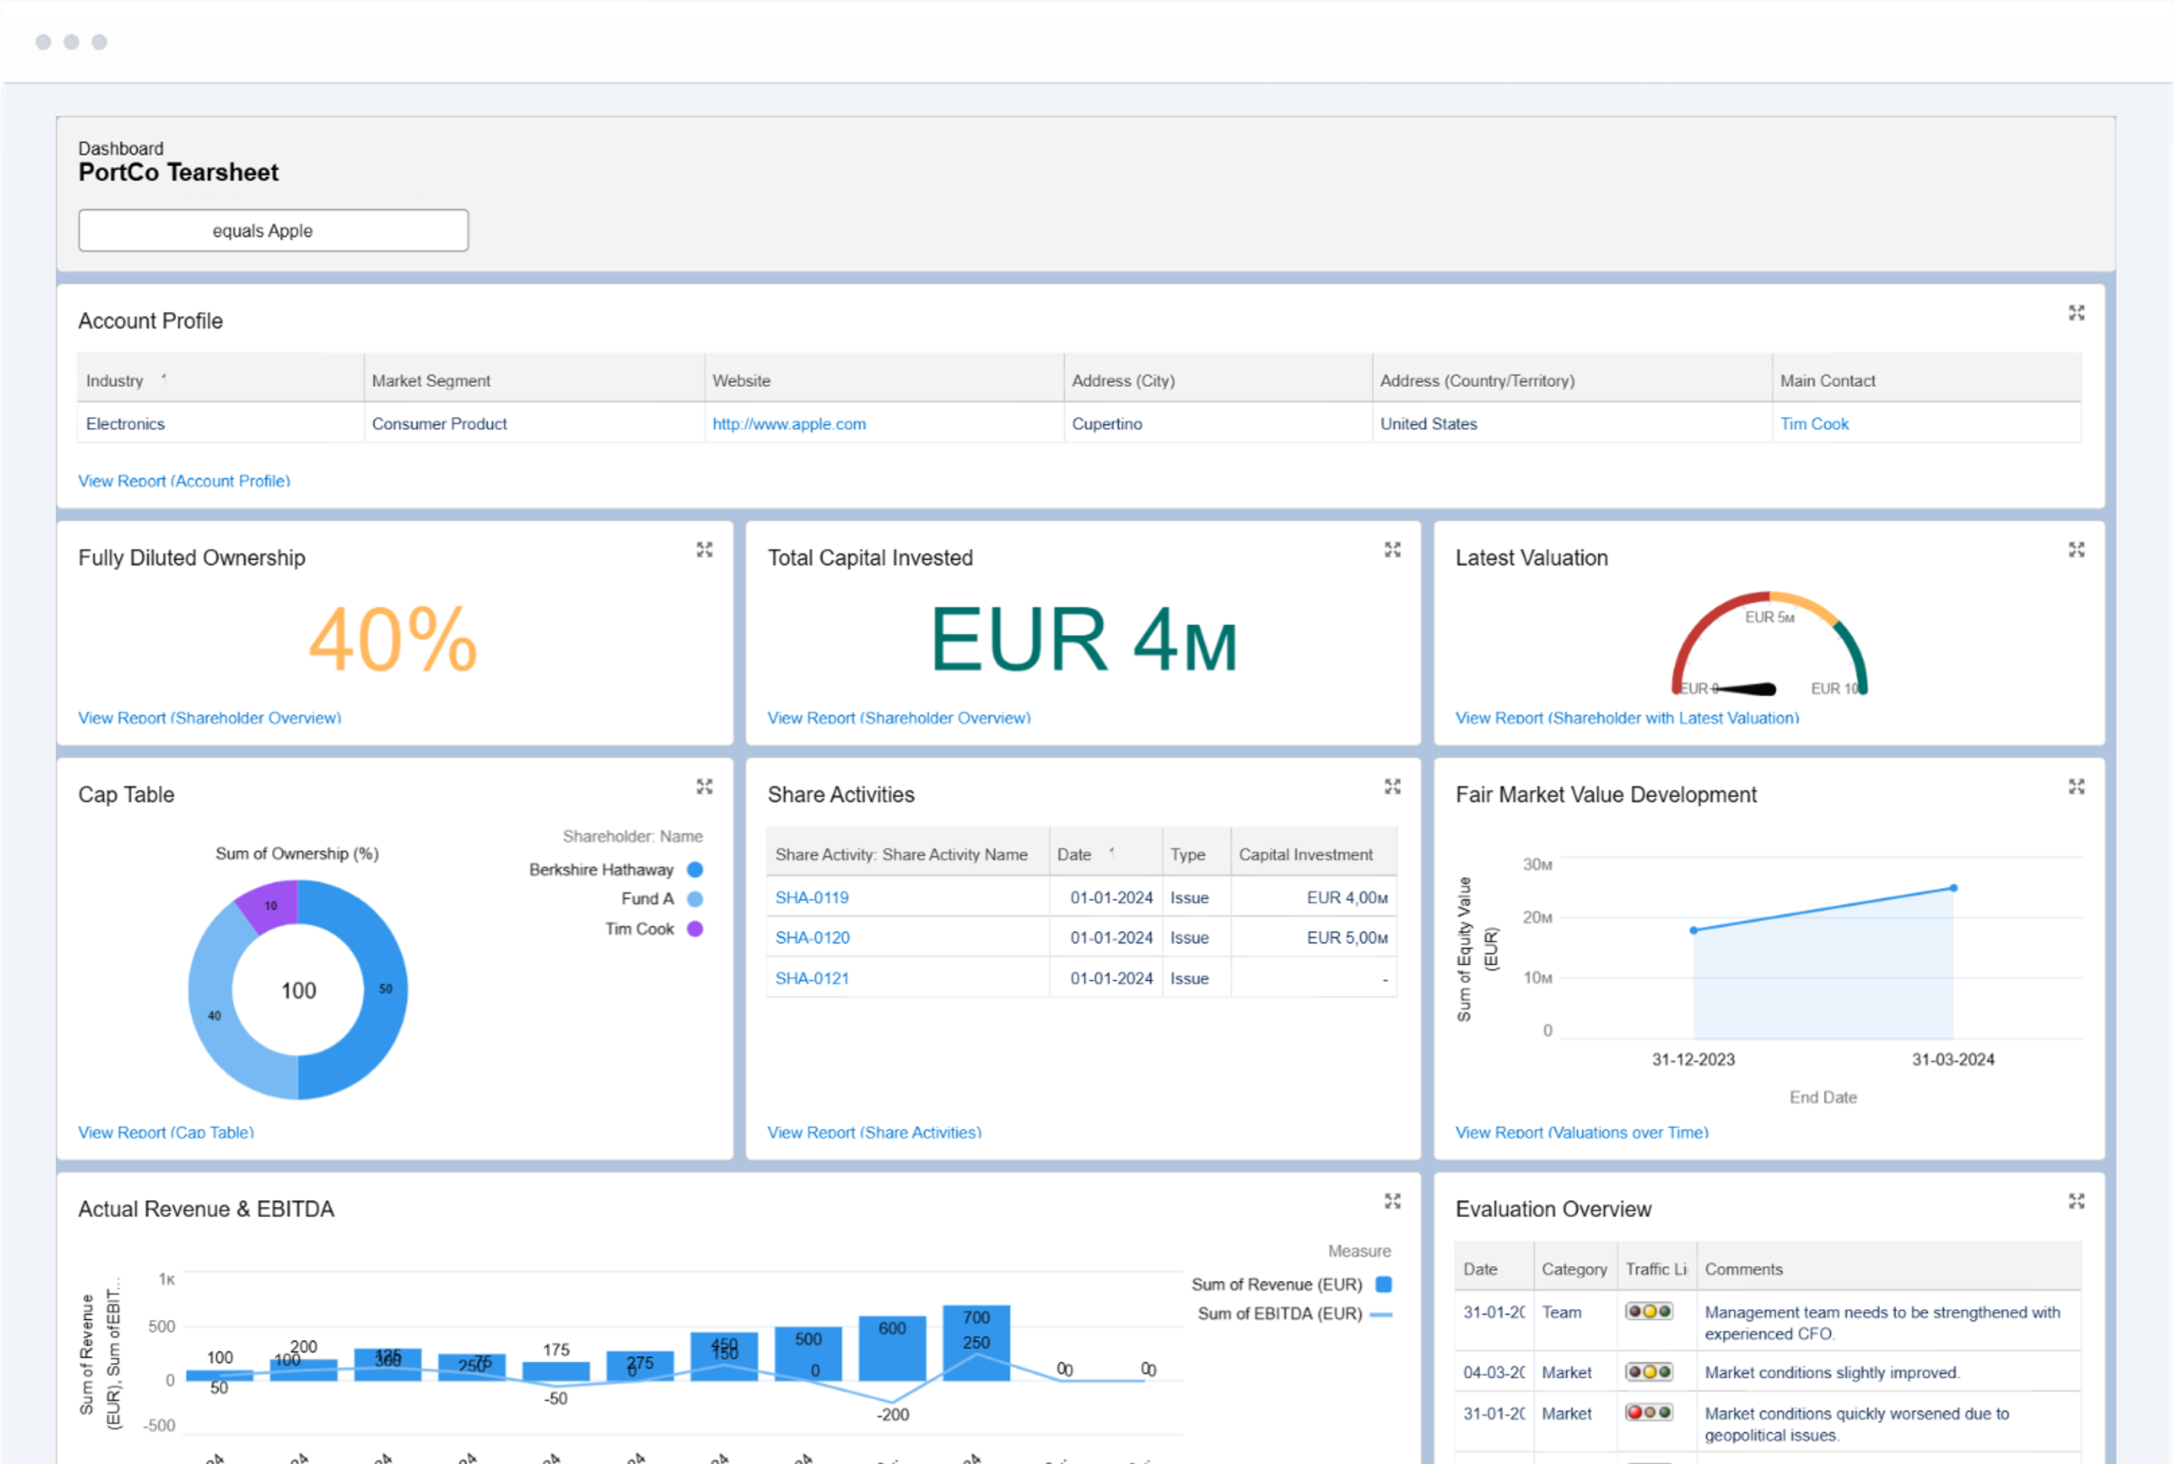Expand the Actual Revenue & EBITDA widget

tap(1392, 1201)
